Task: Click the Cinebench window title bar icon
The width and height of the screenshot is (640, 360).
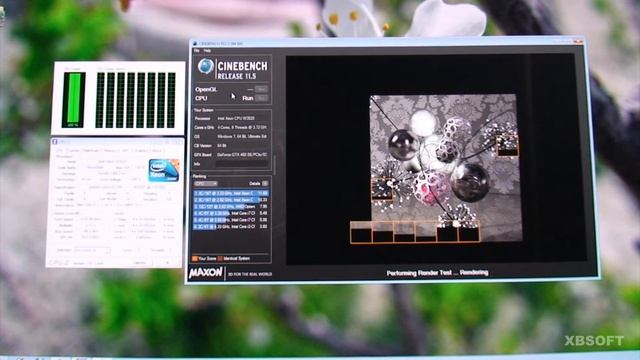Action: pyautogui.click(x=195, y=43)
